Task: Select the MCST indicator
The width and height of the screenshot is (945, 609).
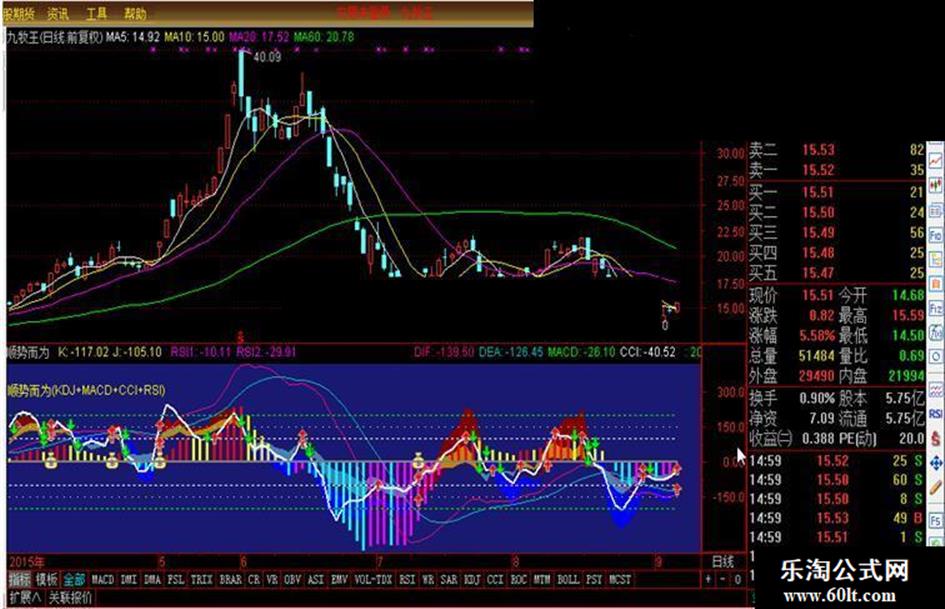Action: [620, 579]
